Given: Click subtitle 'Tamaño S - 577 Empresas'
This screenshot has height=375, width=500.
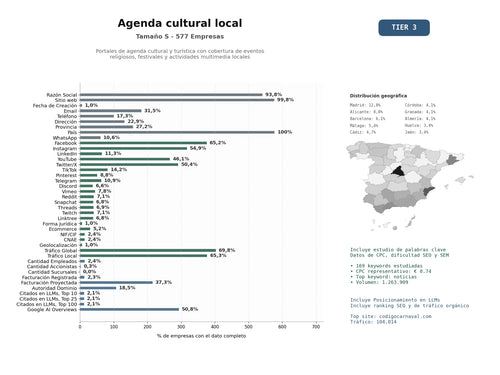Looking at the screenshot, I should [x=180, y=37].
